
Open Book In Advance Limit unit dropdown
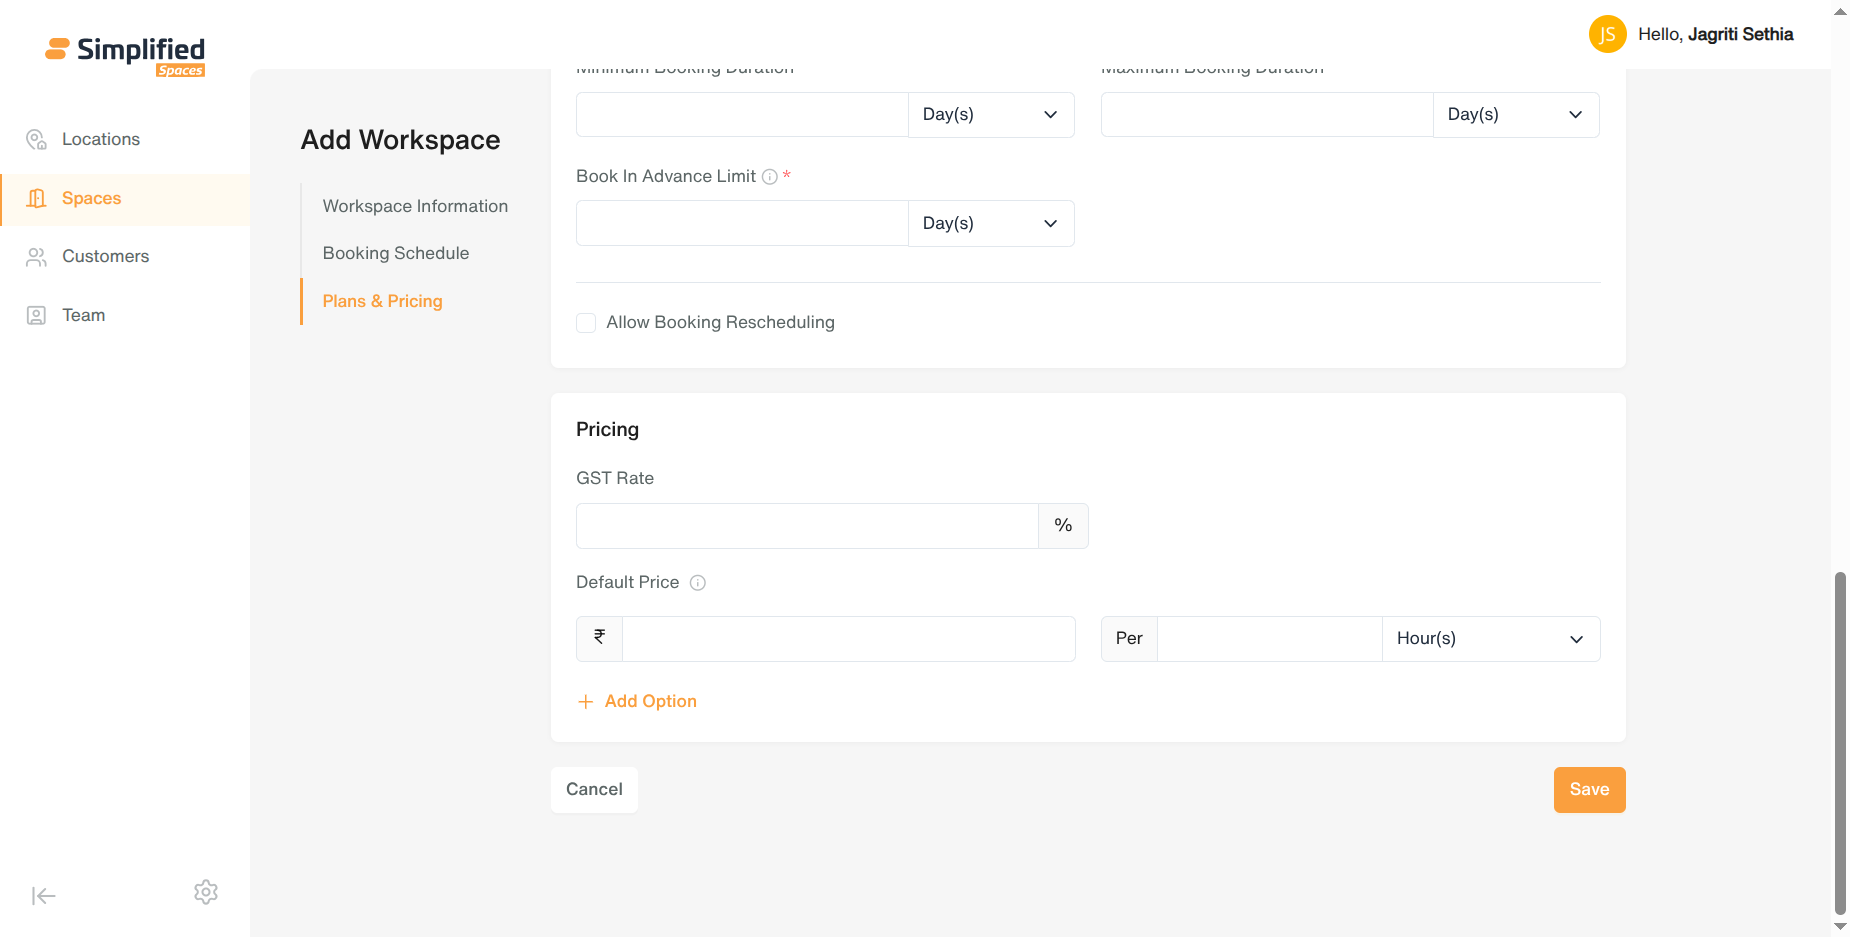991,223
